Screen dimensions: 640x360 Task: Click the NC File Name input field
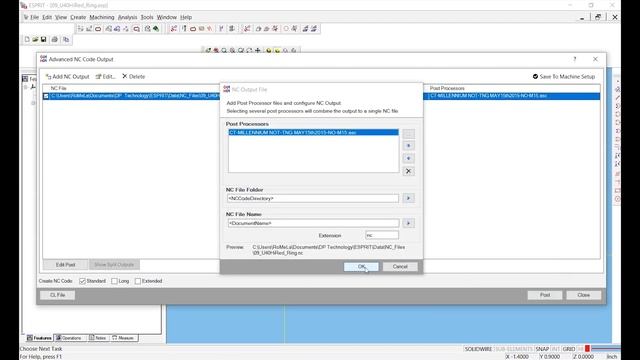[313, 223]
